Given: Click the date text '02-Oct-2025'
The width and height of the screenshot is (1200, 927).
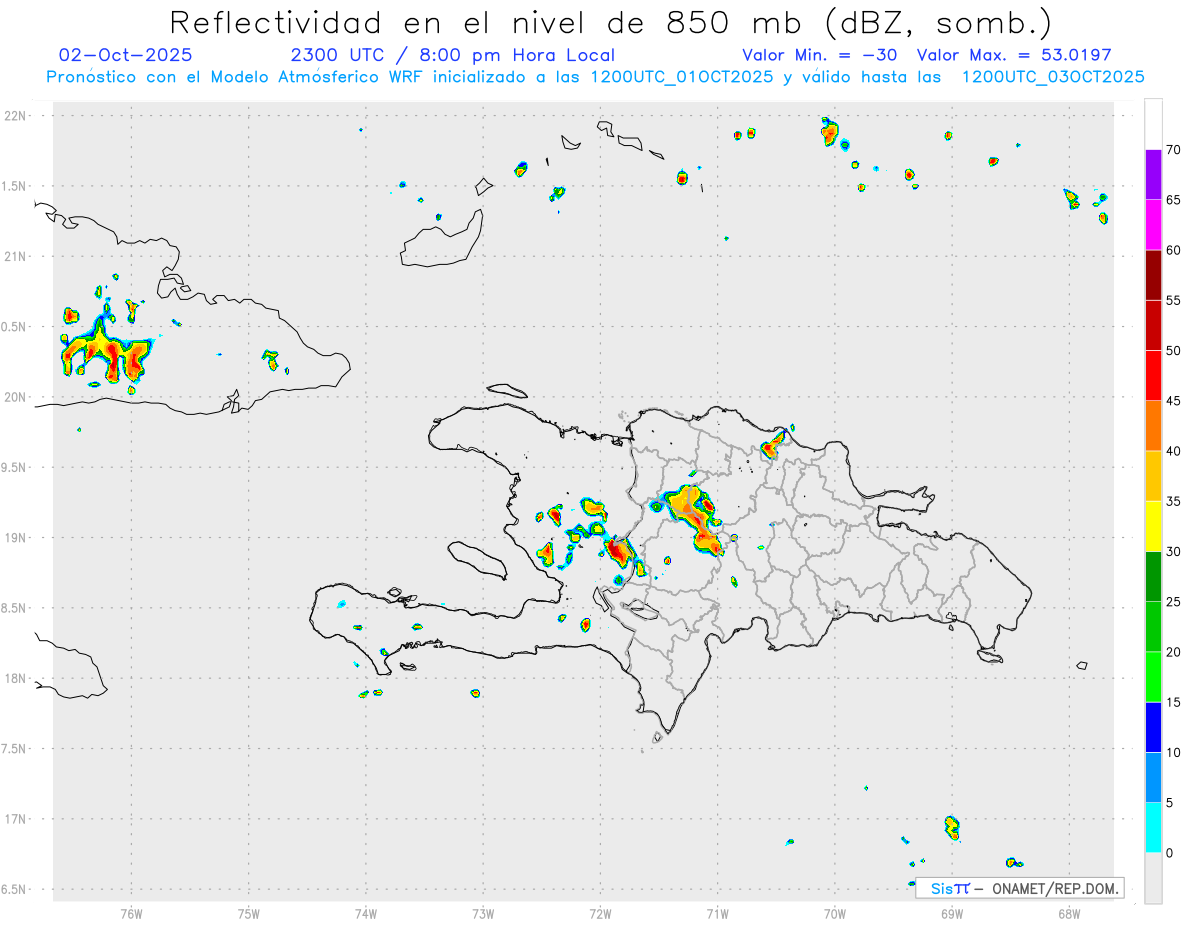Looking at the screenshot, I should tap(126, 55).
